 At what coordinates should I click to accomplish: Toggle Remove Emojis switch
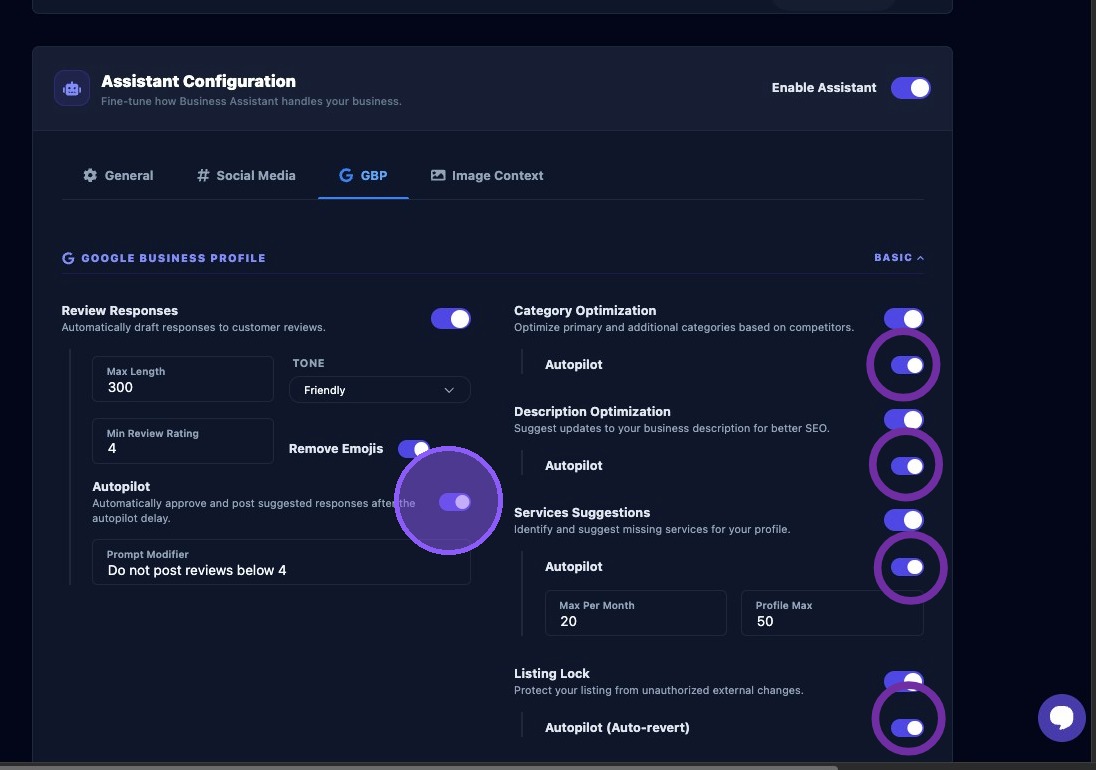click(x=414, y=449)
